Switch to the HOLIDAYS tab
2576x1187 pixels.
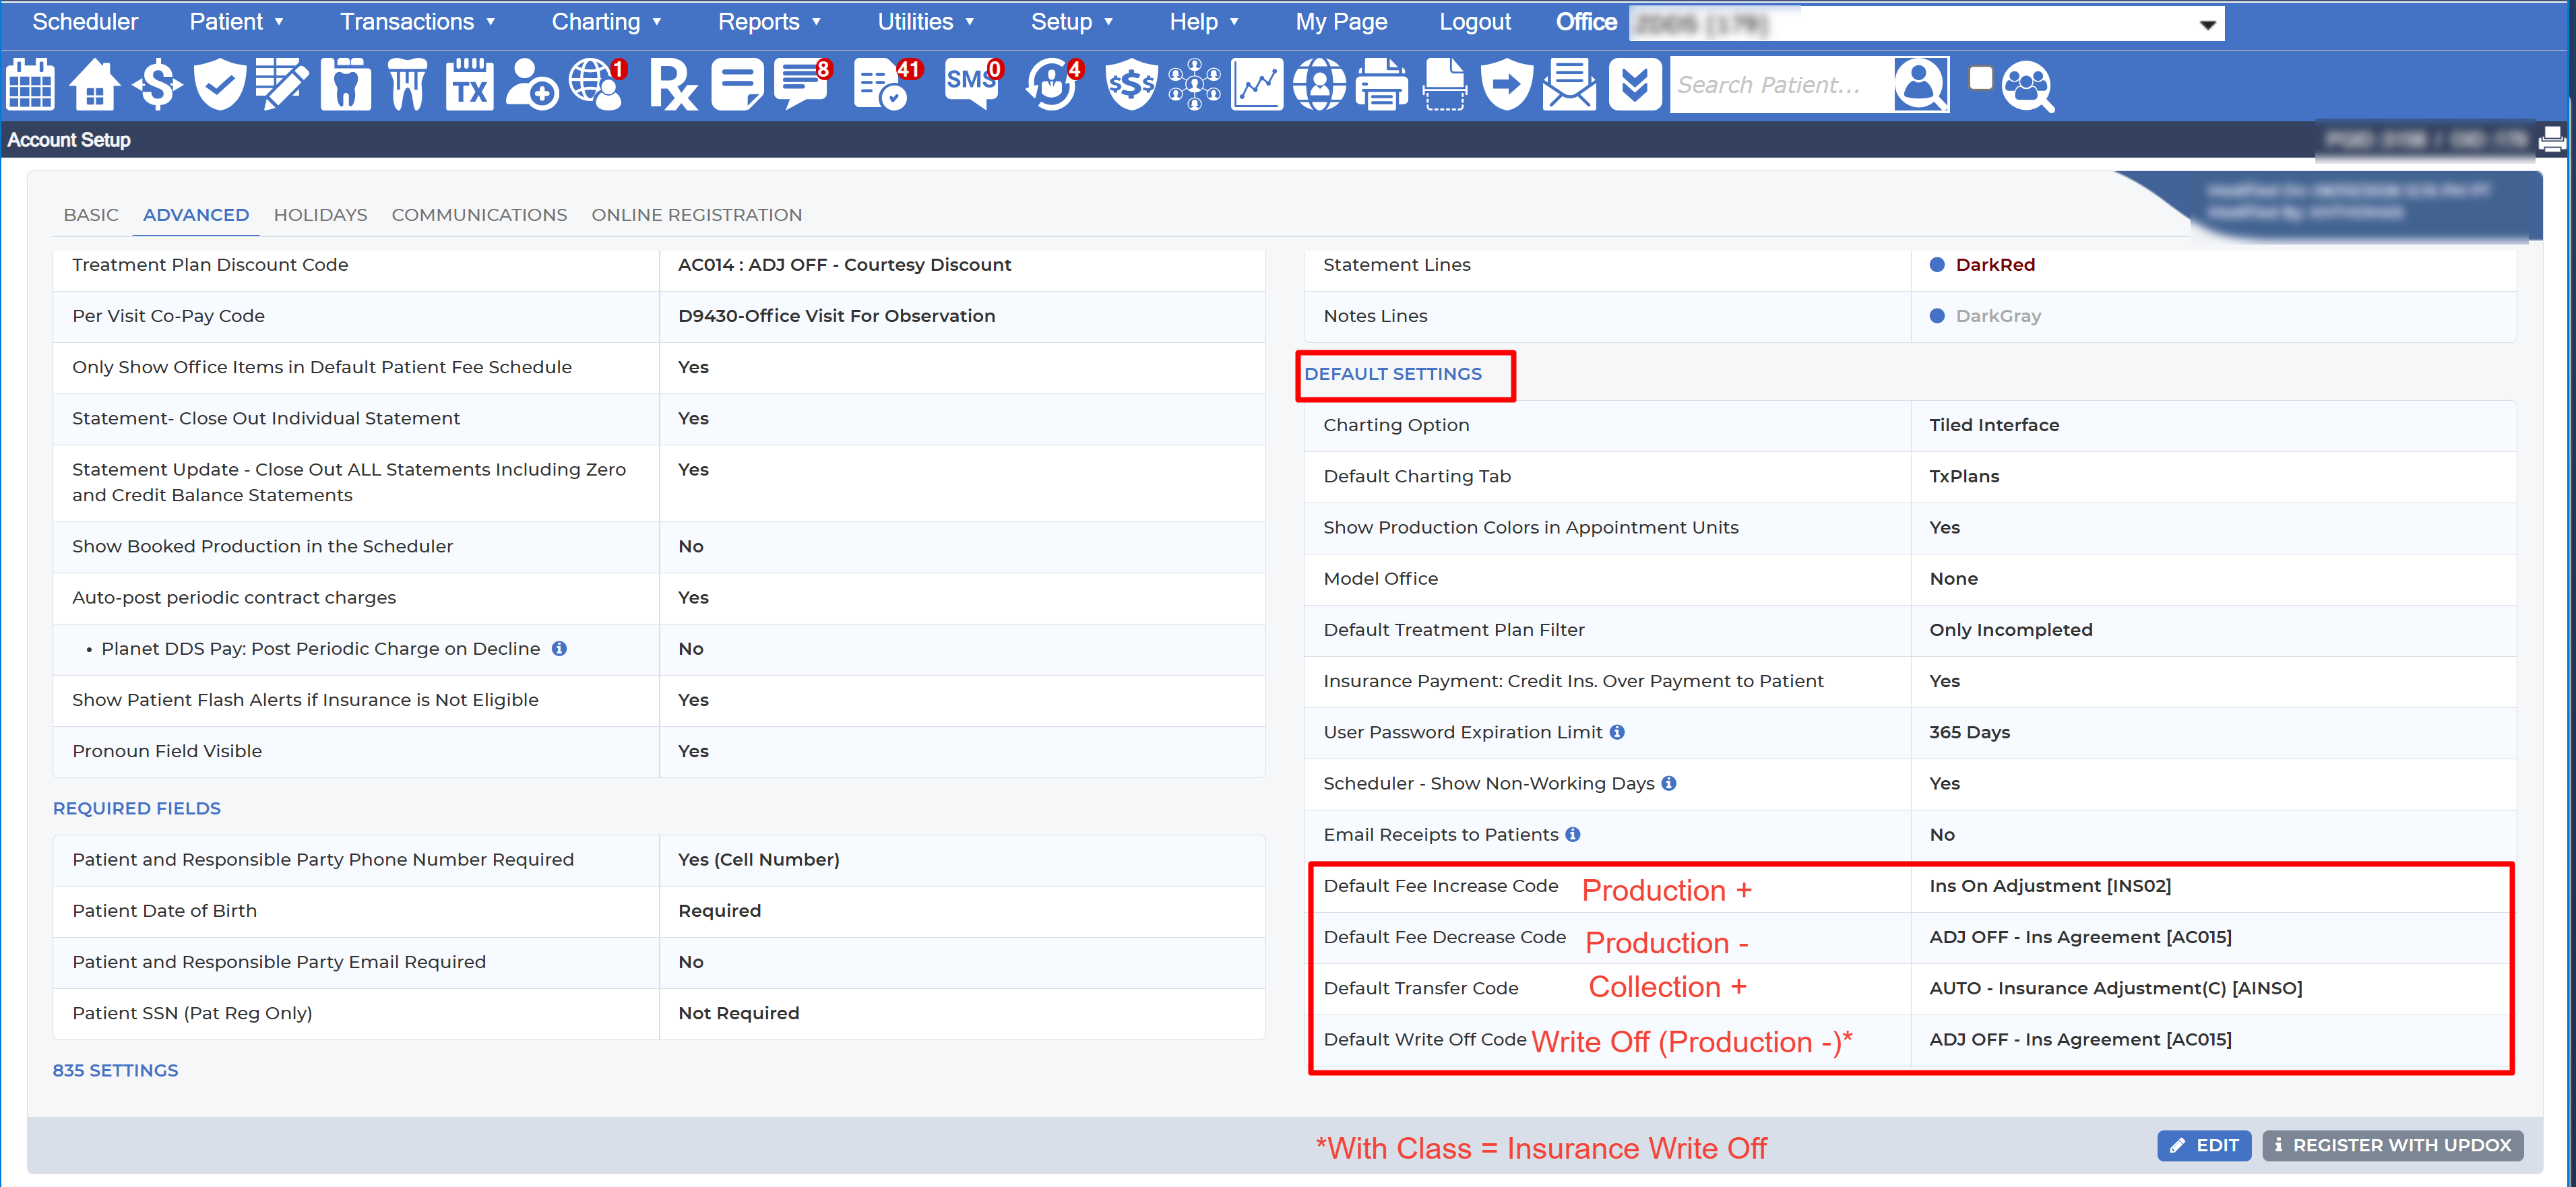coord(320,215)
